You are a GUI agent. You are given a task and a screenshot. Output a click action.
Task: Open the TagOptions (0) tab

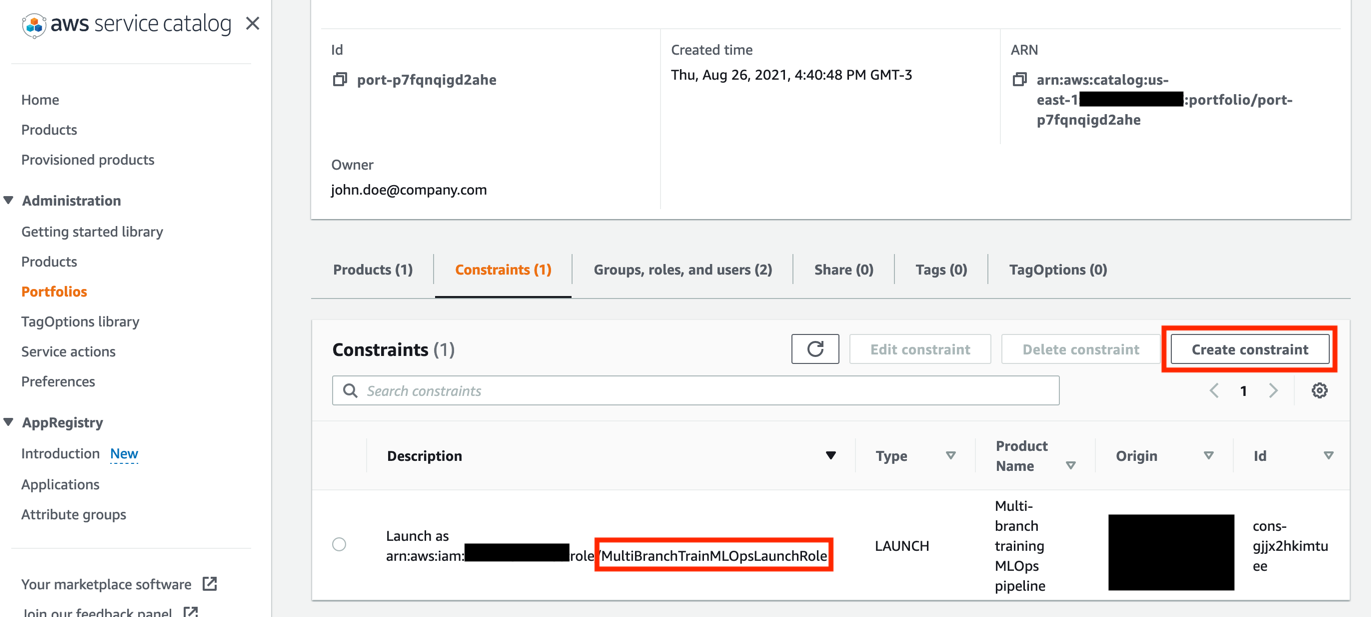[x=1058, y=270]
